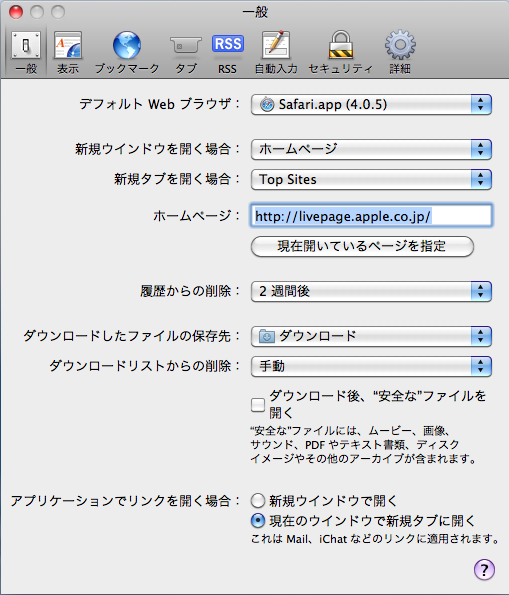Open the 履歴からの削除 2 週間後 dropdown
Image resolution: width=509 pixels, height=595 pixels.
coord(371,291)
